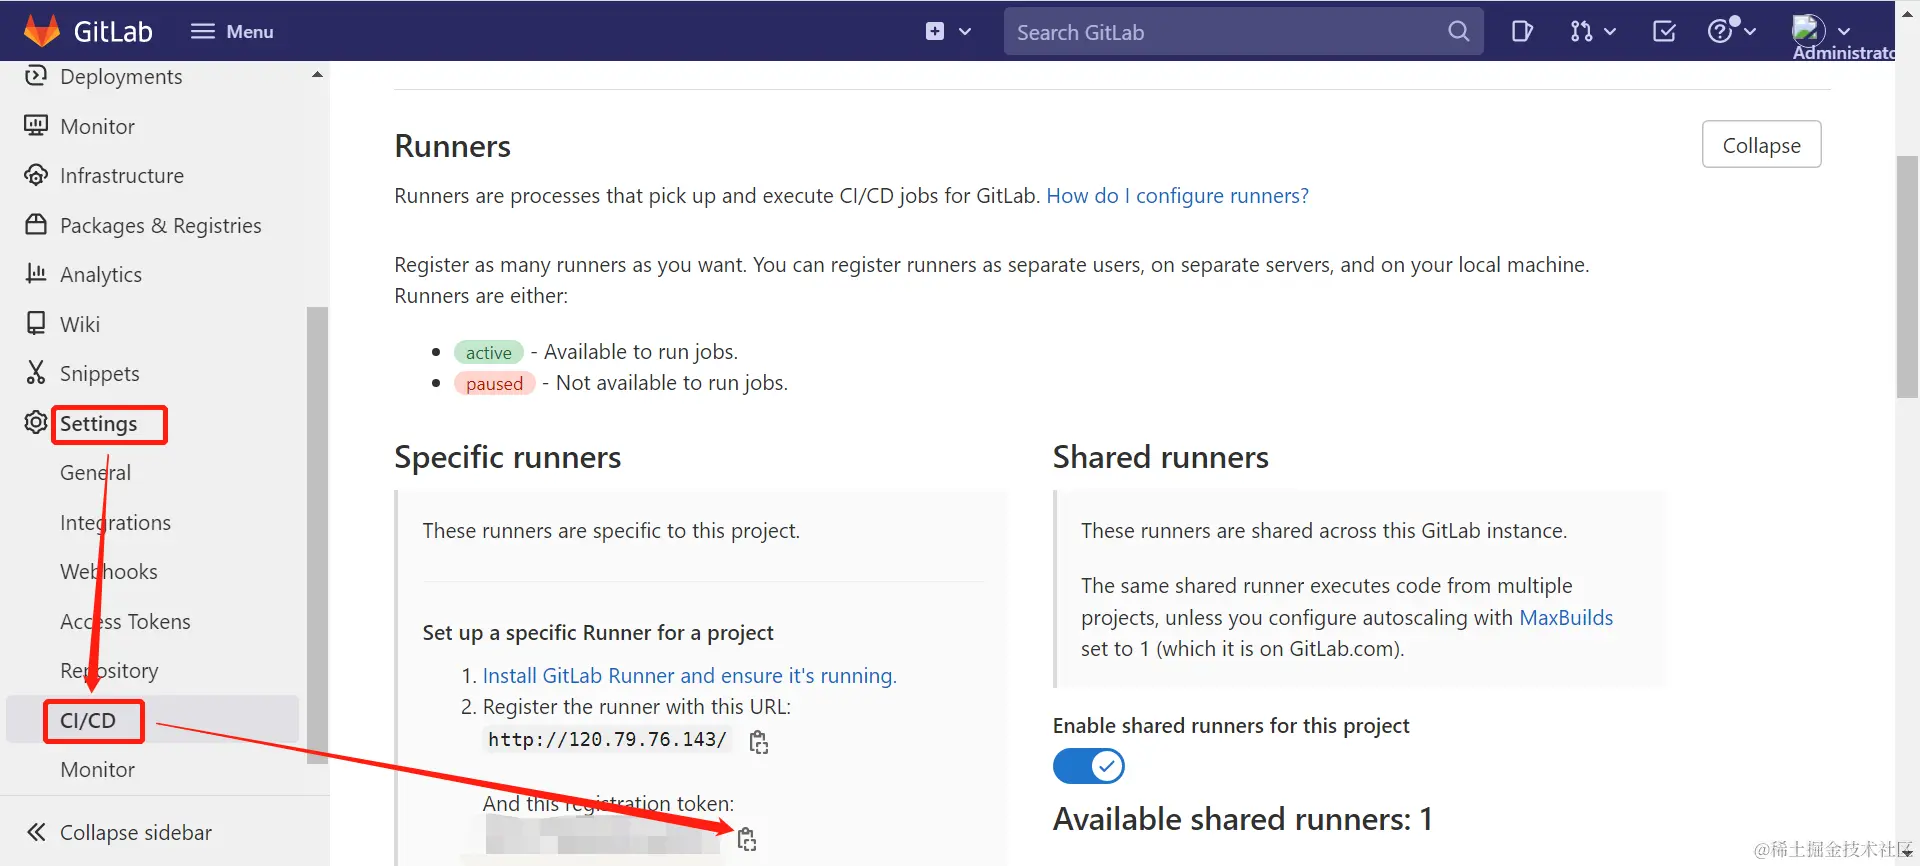Viewport: 1920px width, 866px height.
Task: Open the To-Do list icon
Action: click(1665, 31)
